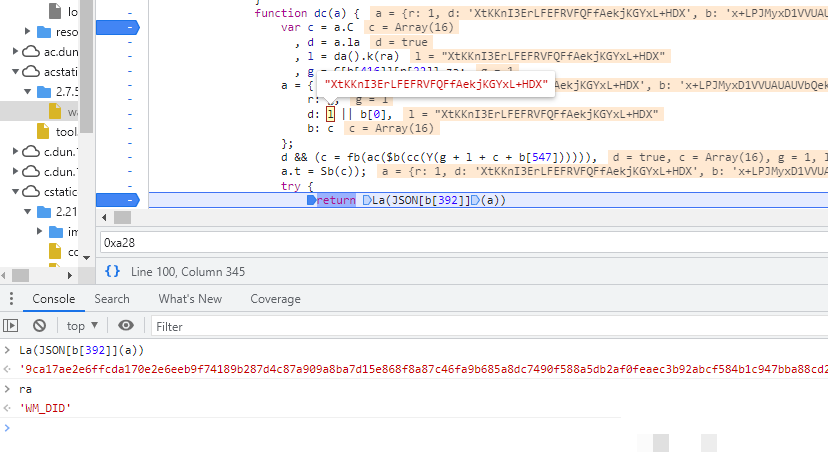Switch to the Coverage tab
This screenshot has height=469, width=828.
pos(275,299)
